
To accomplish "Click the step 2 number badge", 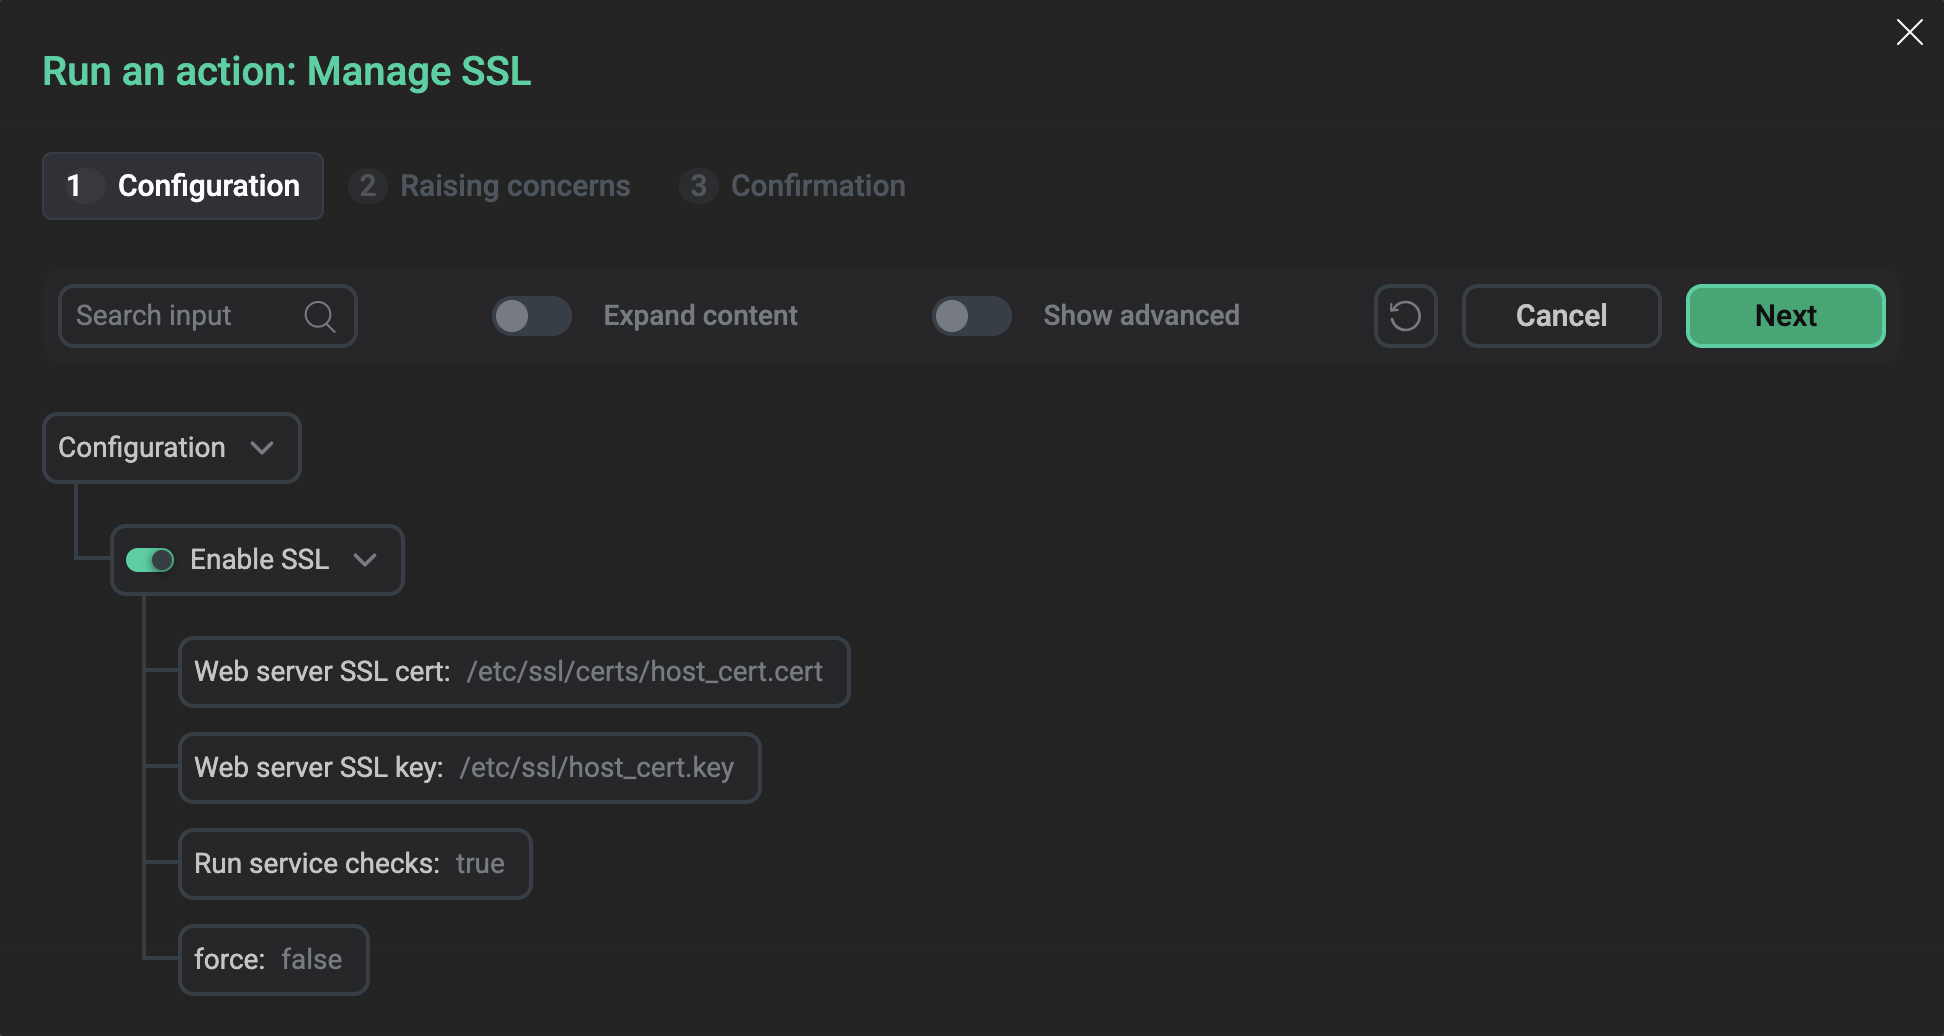I will click(367, 186).
